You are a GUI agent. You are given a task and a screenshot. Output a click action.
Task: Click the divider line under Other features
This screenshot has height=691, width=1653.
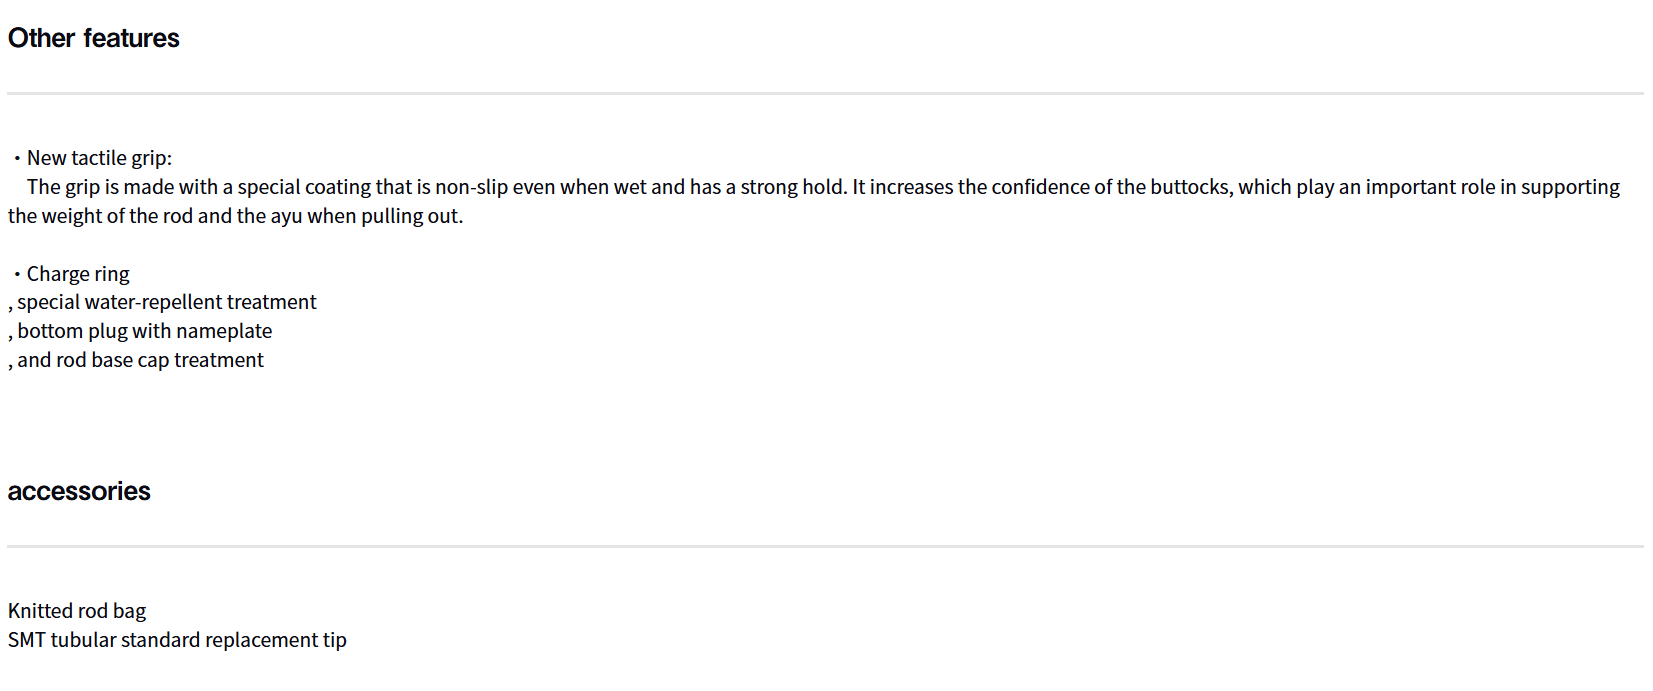[x=825, y=93]
